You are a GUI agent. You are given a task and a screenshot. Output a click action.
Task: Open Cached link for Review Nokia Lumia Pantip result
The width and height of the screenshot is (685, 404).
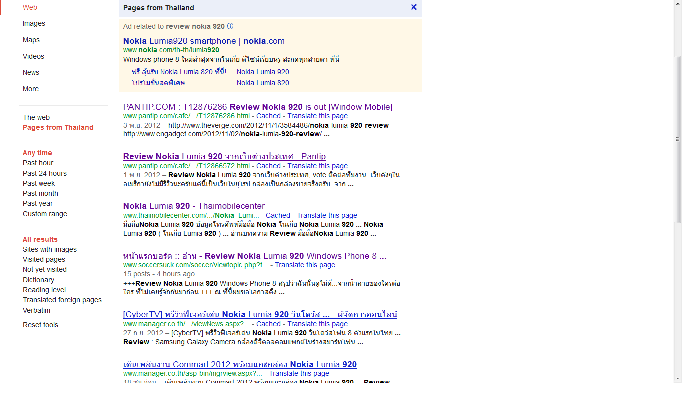268,166
